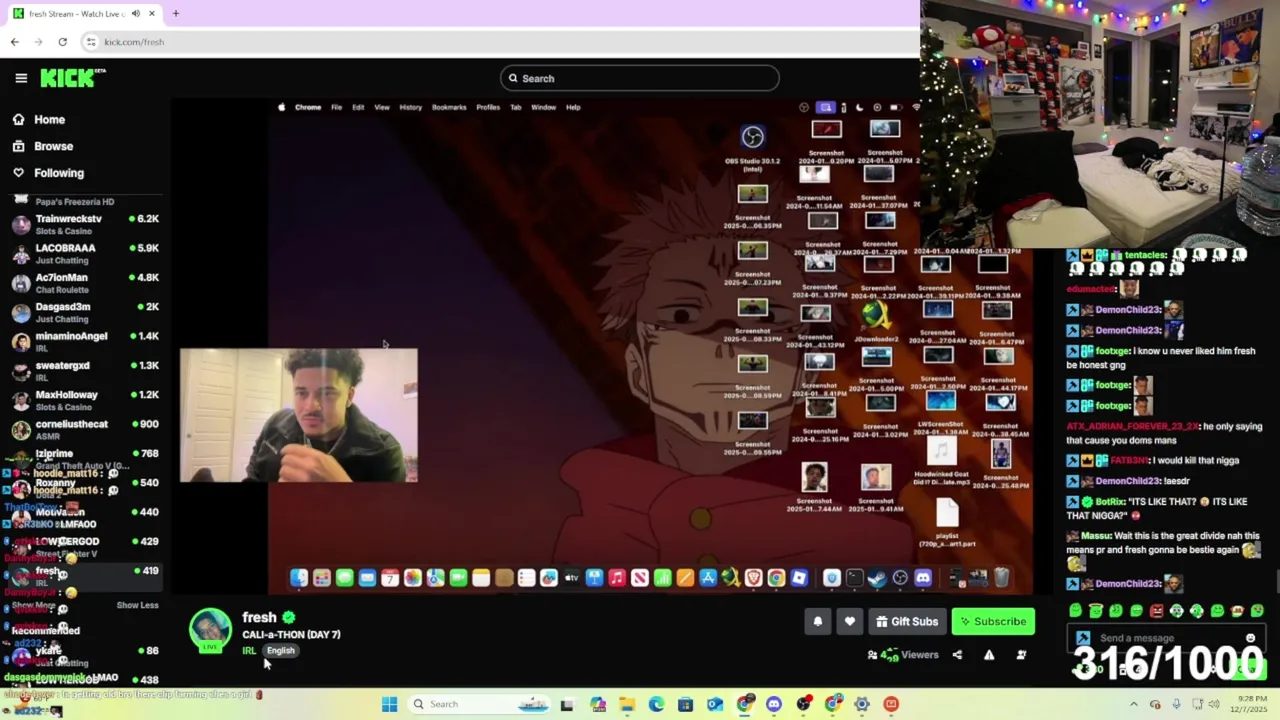Open App Store in streamed Dock
Screen dimensions: 1280x720
pyautogui.click(x=708, y=578)
